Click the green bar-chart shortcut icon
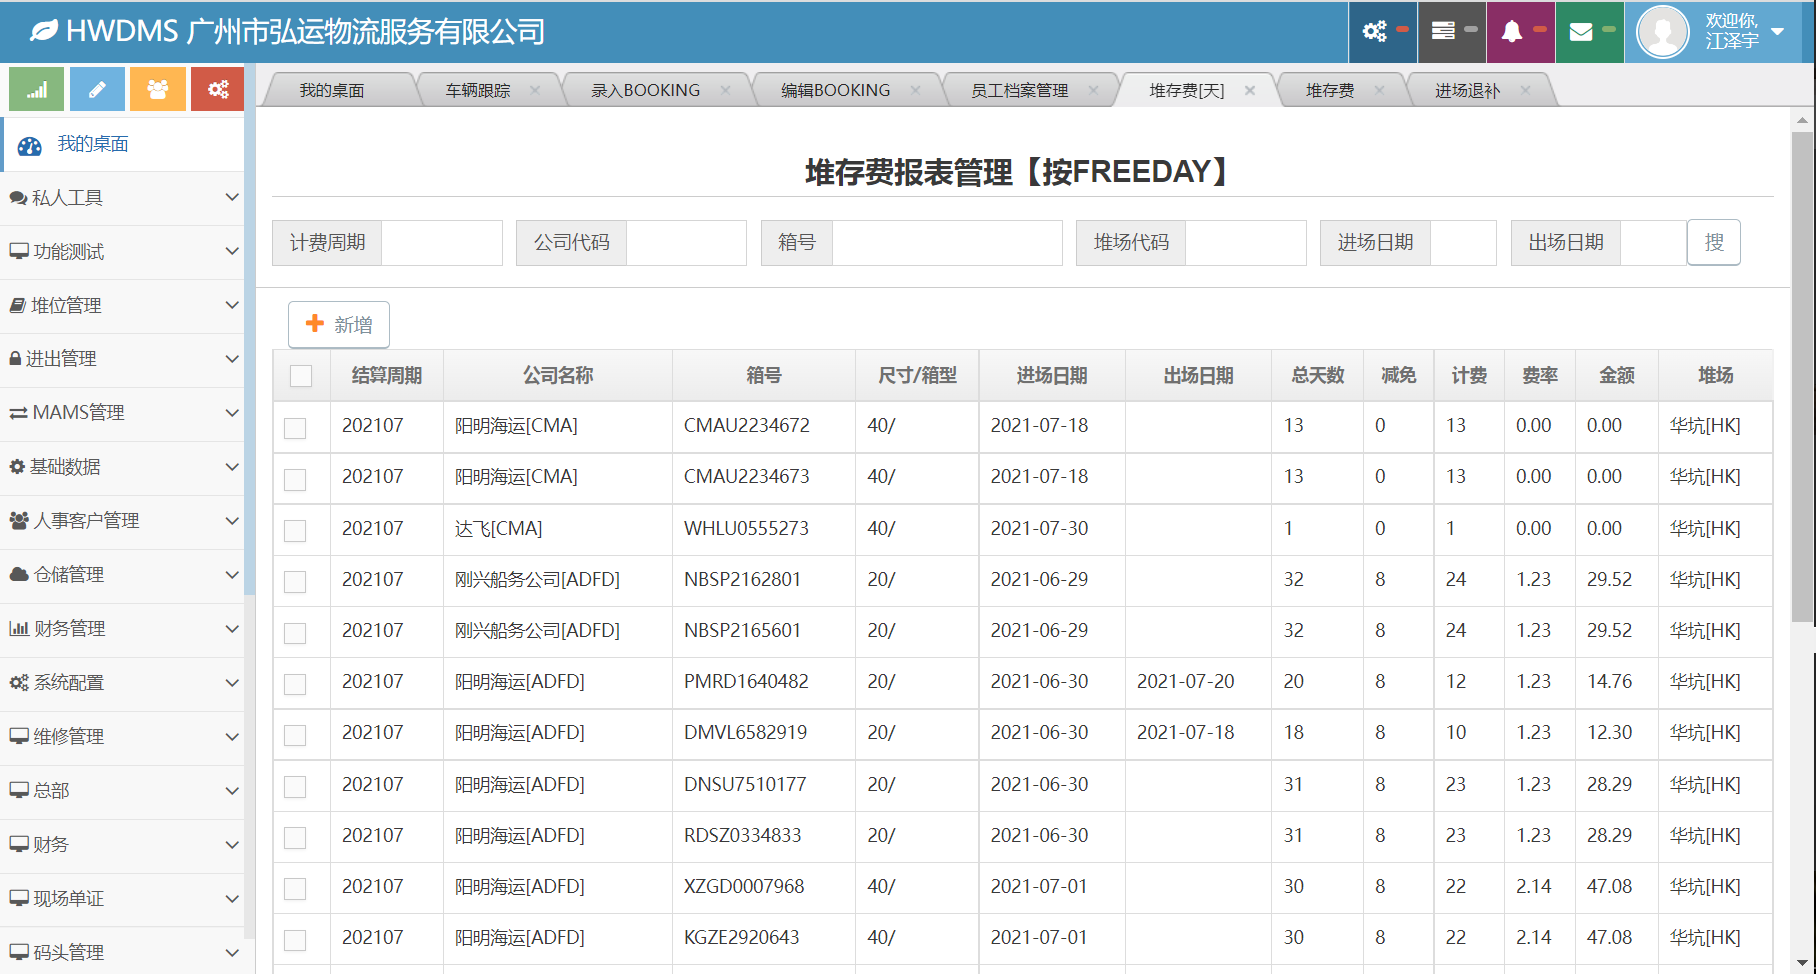The image size is (1816, 974). coord(36,89)
